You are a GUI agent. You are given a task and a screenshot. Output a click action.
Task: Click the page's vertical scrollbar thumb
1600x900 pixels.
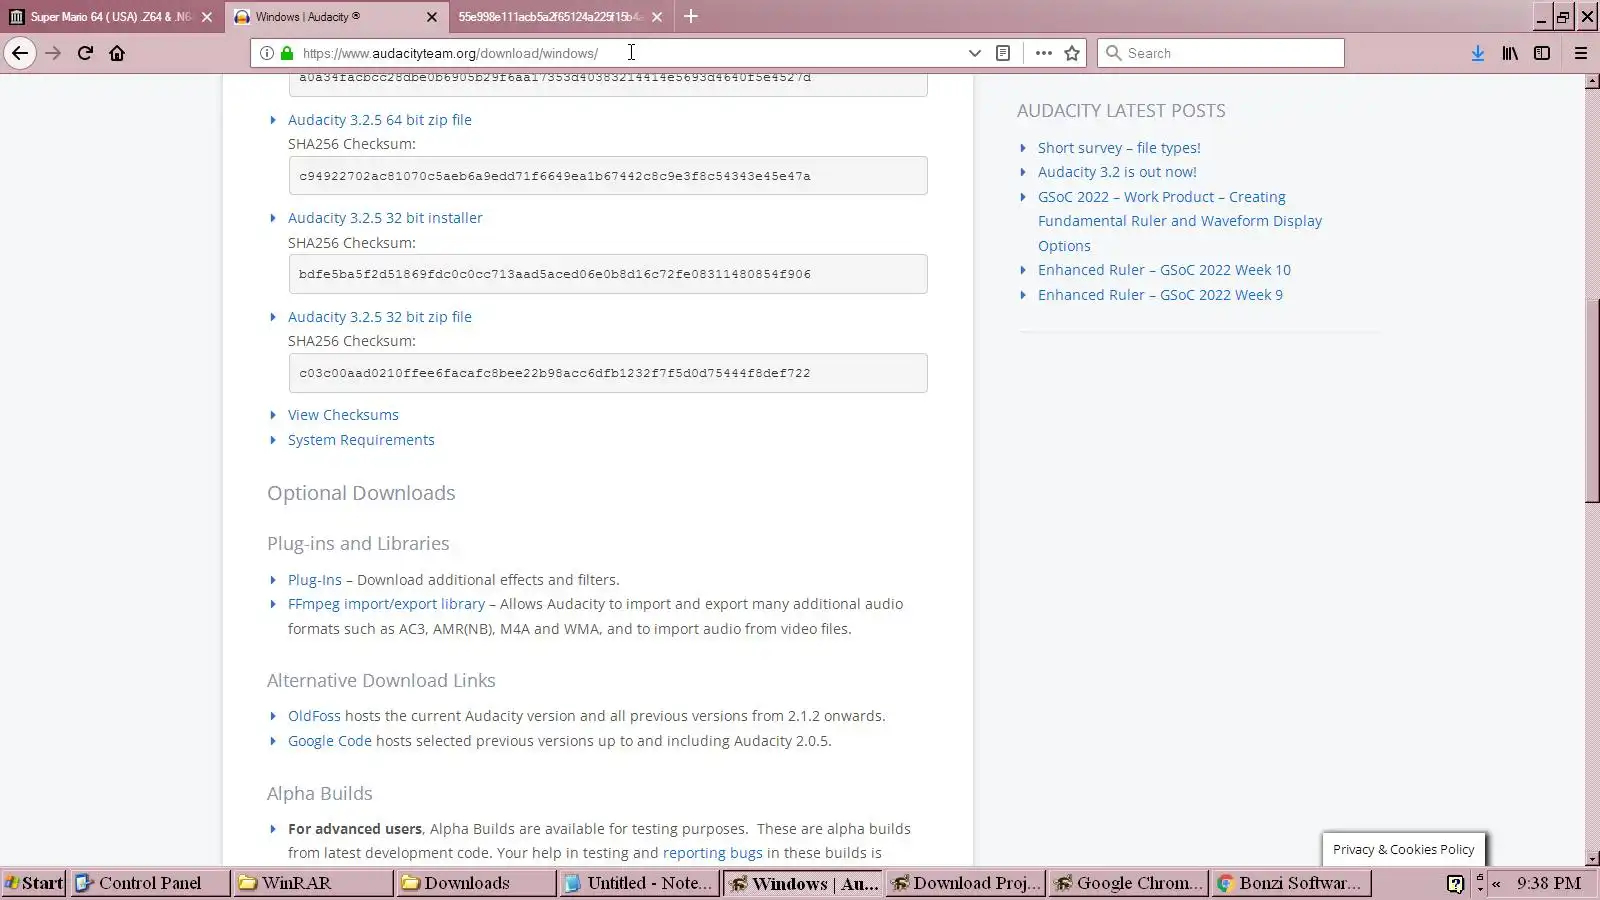pyautogui.click(x=1592, y=400)
